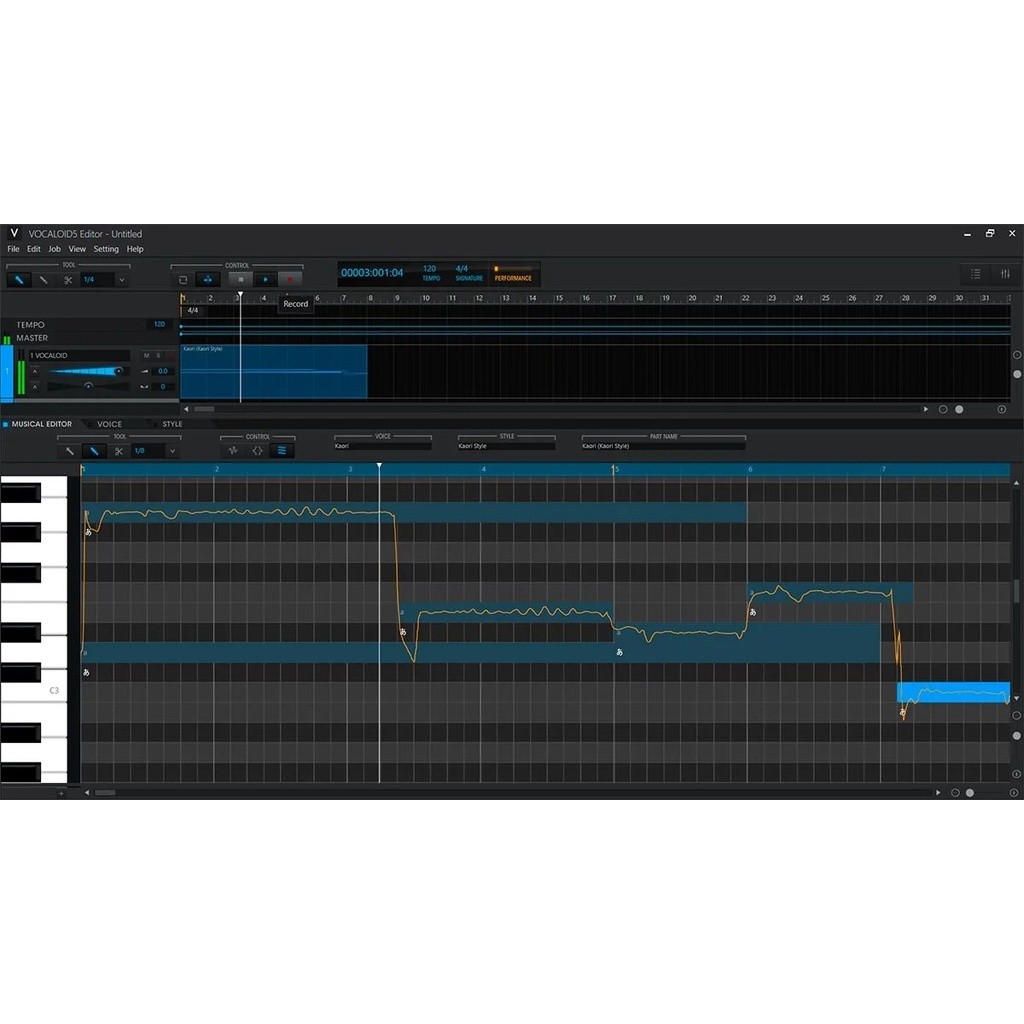Screen dimensions: 1024x1024
Task: Click the 00003:001:04 position display
Action: (x=372, y=273)
